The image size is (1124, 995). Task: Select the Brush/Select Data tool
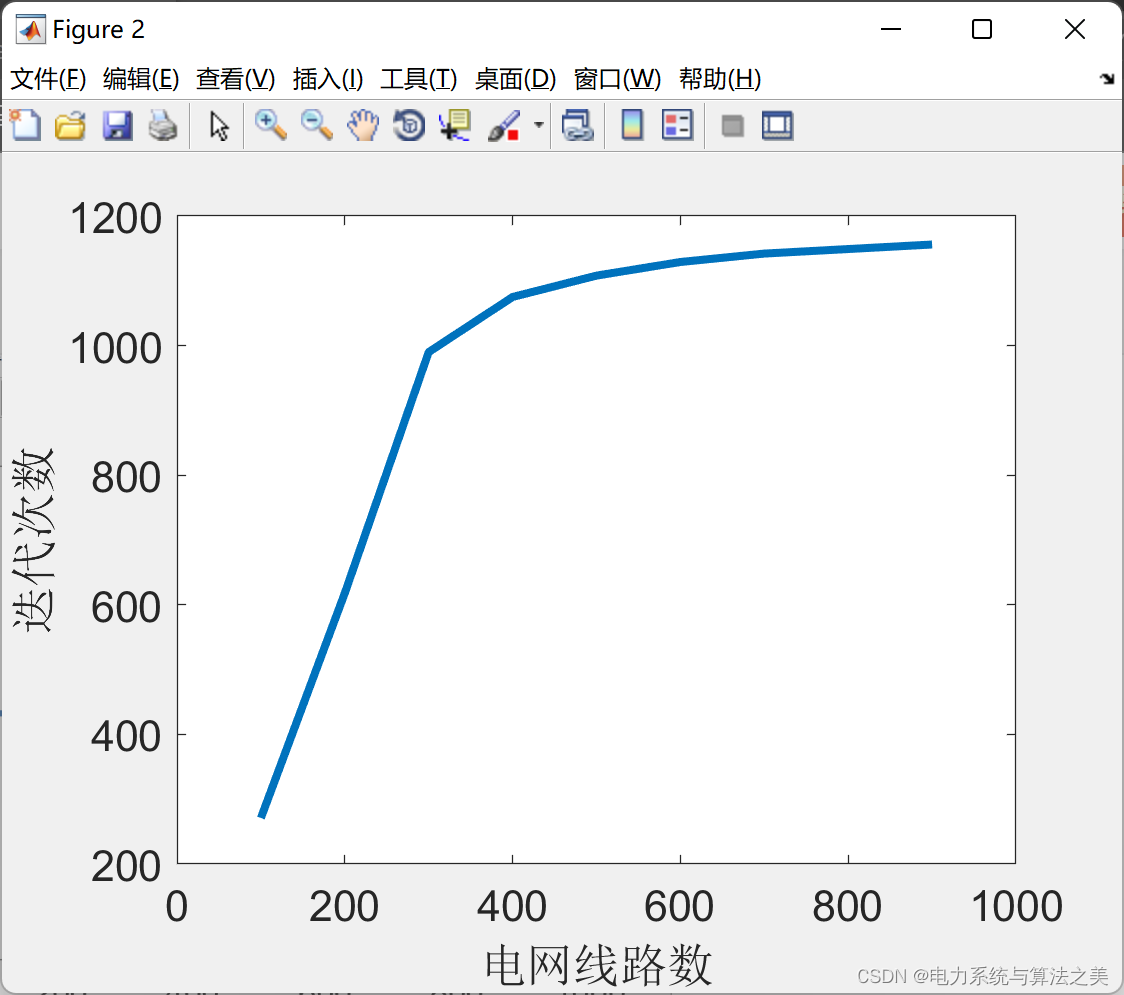[x=504, y=125]
